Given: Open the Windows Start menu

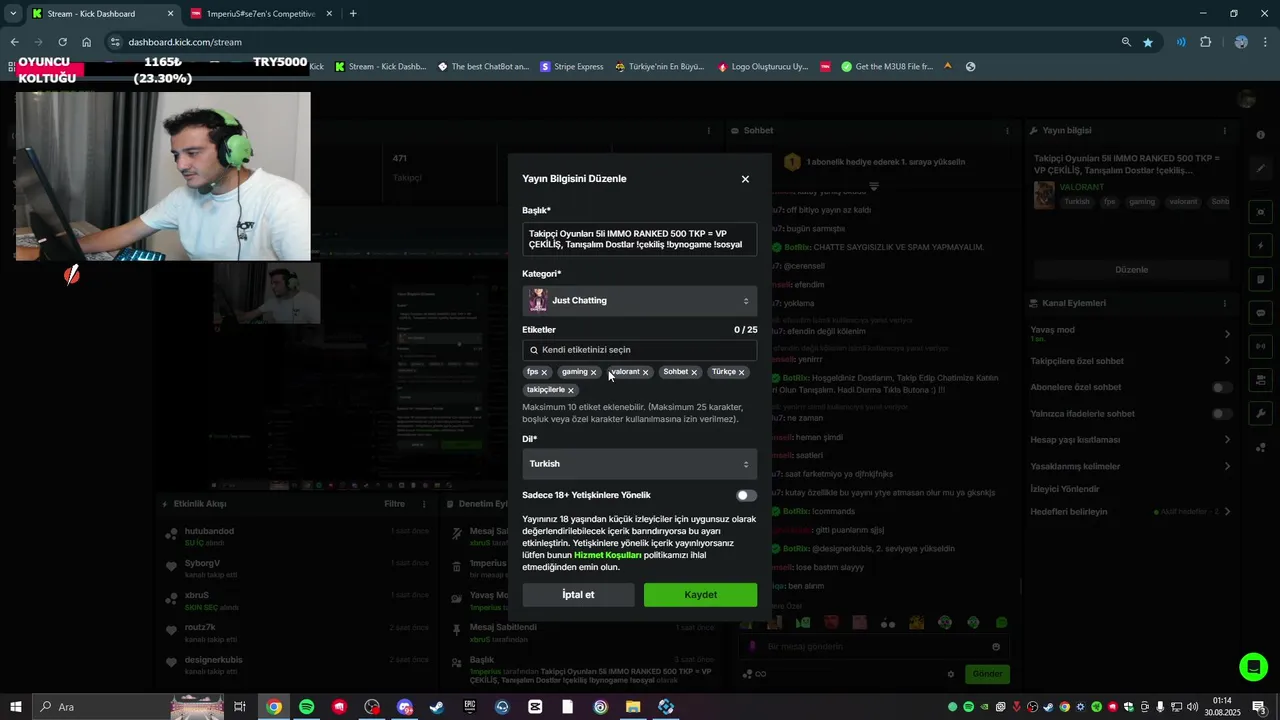Looking at the screenshot, I should (x=16, y=707).
